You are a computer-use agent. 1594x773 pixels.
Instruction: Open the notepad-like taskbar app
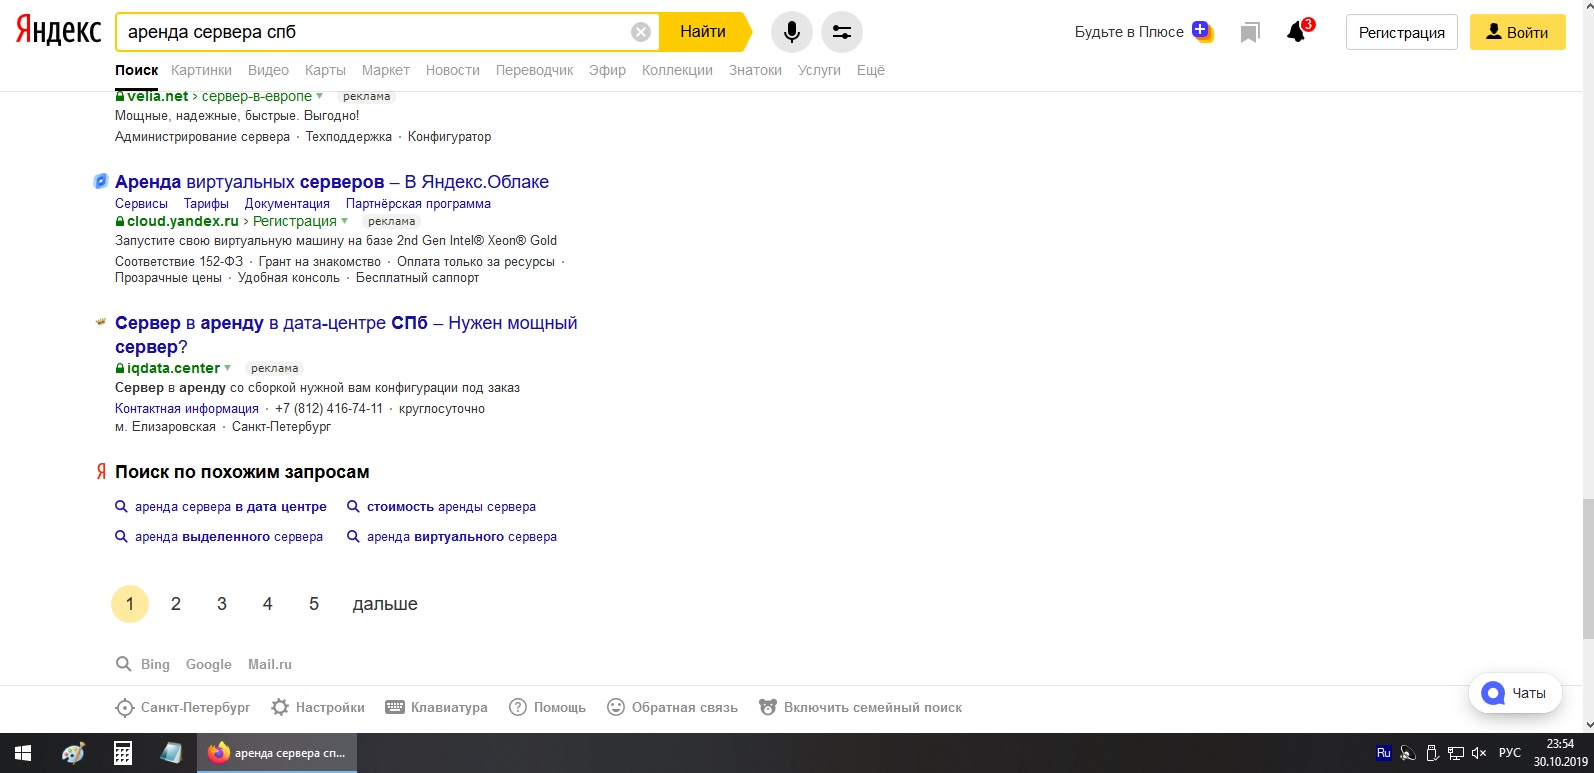171,753
